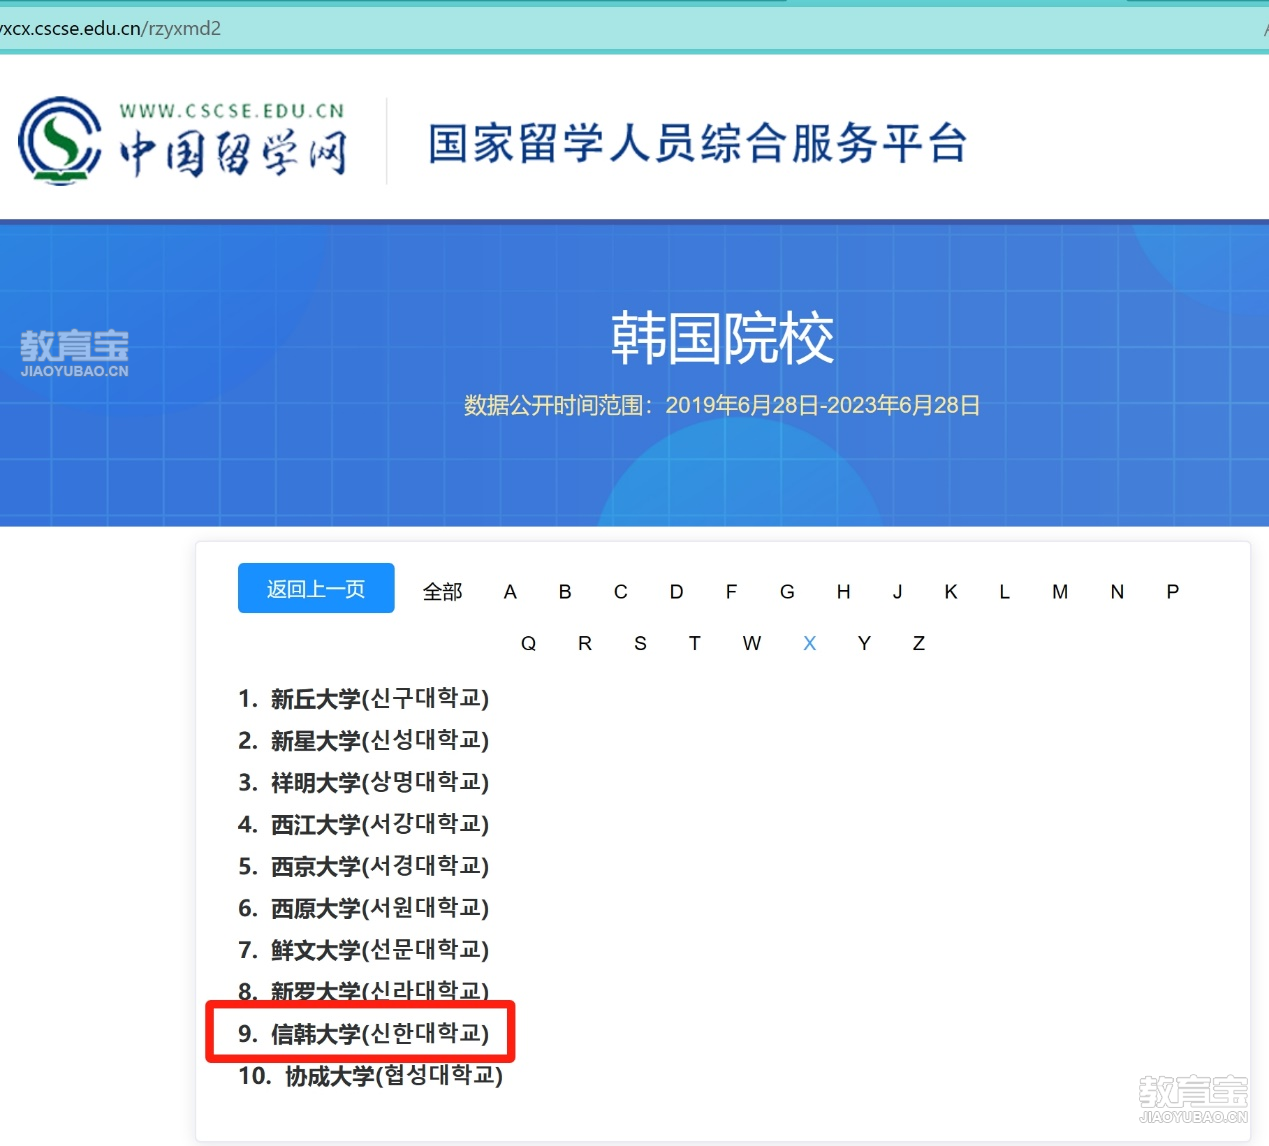Filter schools by letter Q
The width and height of the screenshot is (1269, 1146).
click(x=528, y=643)
